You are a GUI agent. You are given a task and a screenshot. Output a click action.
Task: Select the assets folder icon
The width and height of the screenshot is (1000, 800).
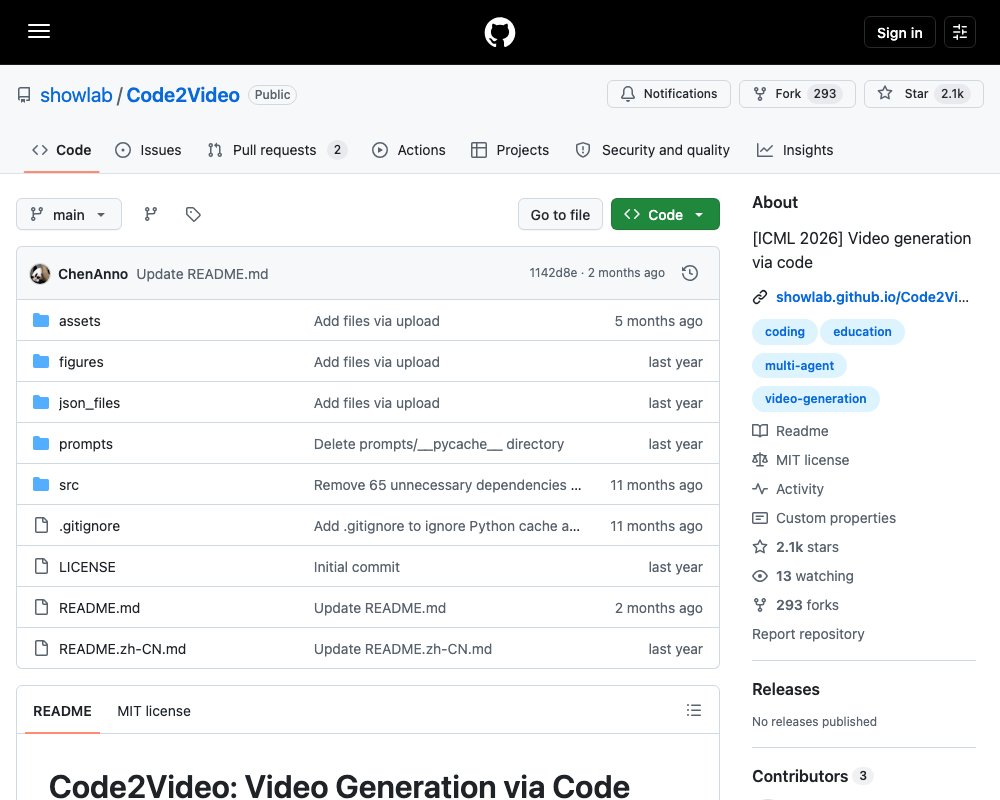click(x=41, y=320)
